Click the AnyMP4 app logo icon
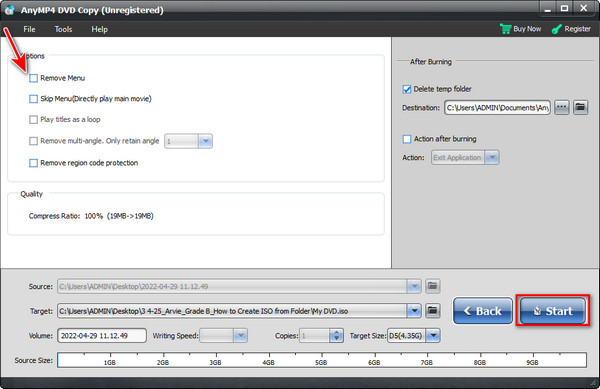The height and width of the screenshot is (389, 600). [x=10, y=10]
